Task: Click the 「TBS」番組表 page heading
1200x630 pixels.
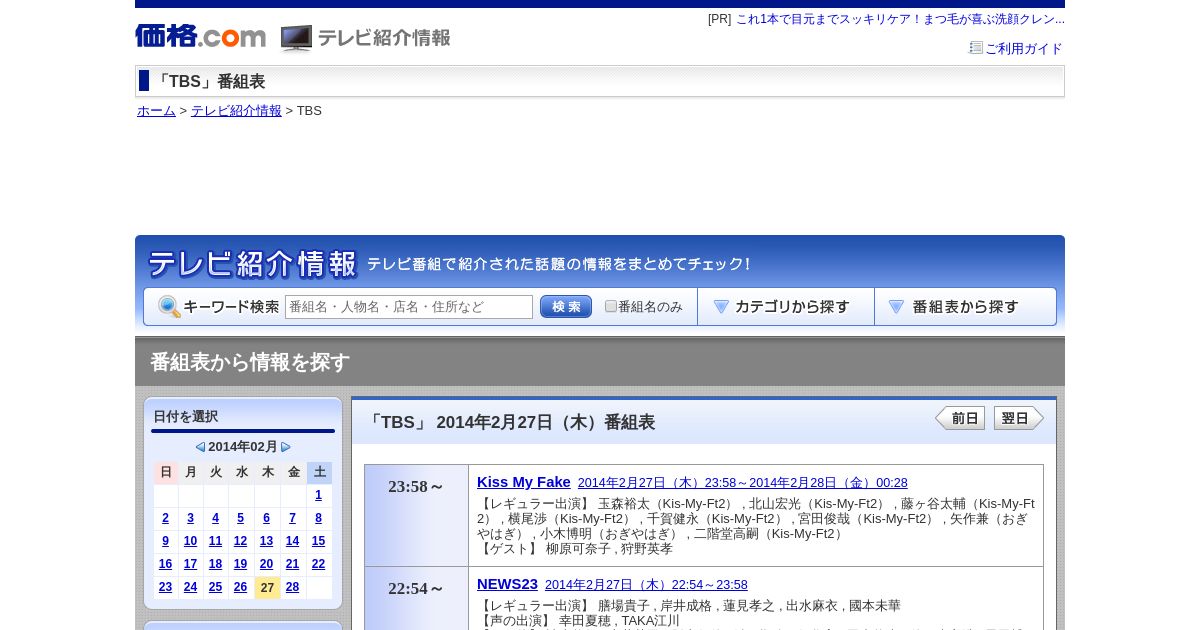Action: (209, 82)
